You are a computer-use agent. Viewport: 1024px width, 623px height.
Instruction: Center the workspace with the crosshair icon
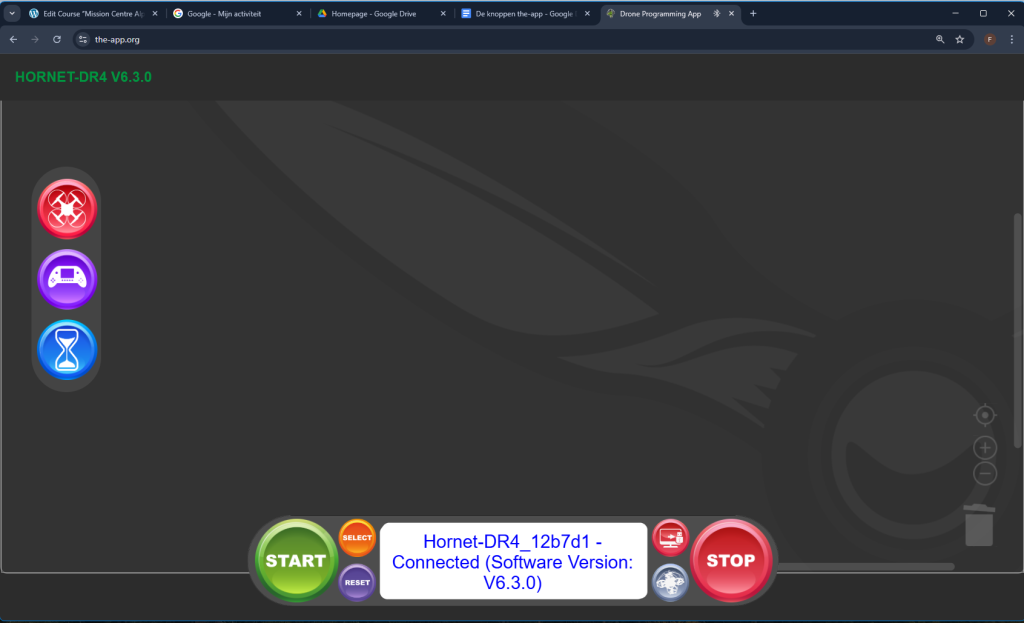[x=985, y=415]
